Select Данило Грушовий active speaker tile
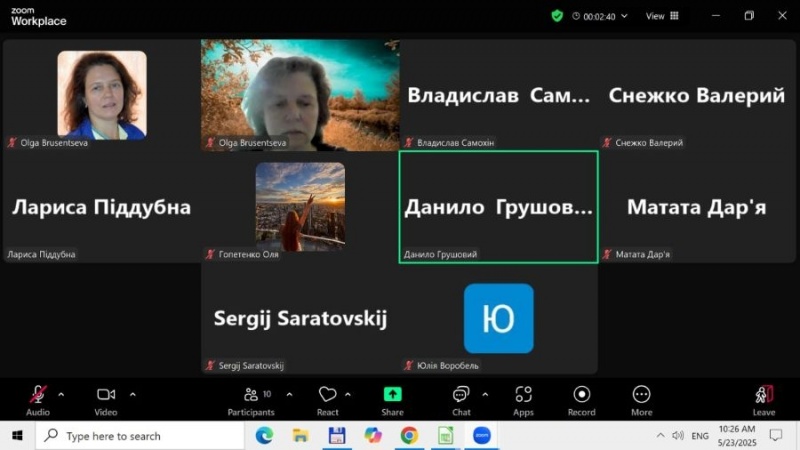This screenshot has width=800, height=450. click(498, 207)
